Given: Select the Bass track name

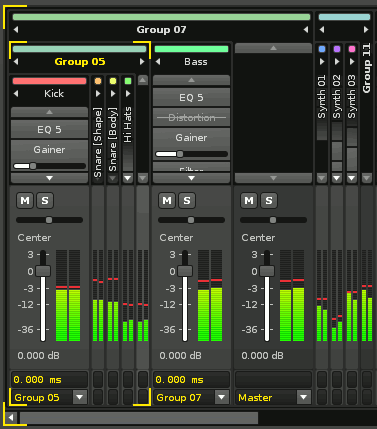Looking at the screenshot, I should (x=196, y=62).
